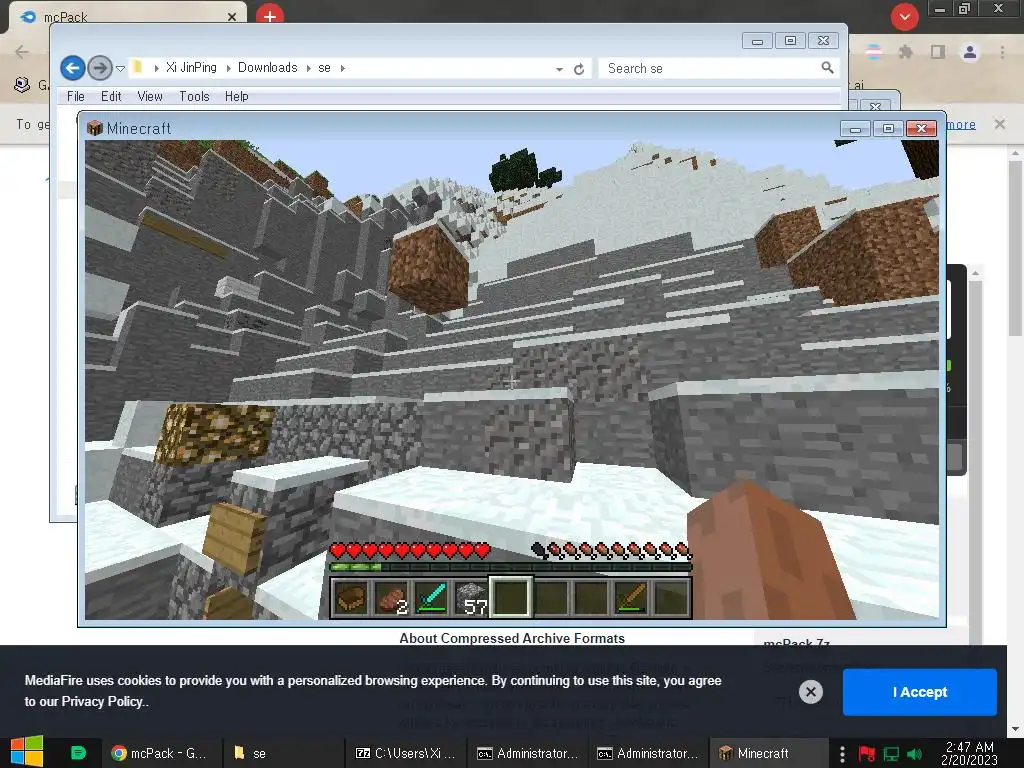Select the diamond sword hotbar slot
1024x768 pixels.
click(431, 598)
